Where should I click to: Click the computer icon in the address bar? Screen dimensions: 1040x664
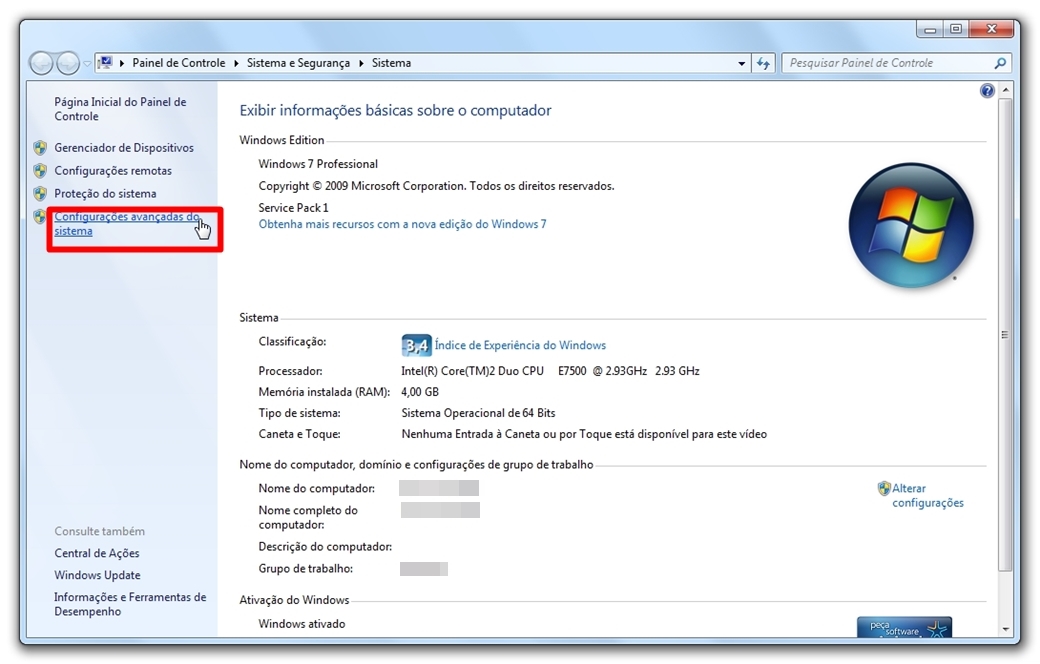click(x=105, y=63)
